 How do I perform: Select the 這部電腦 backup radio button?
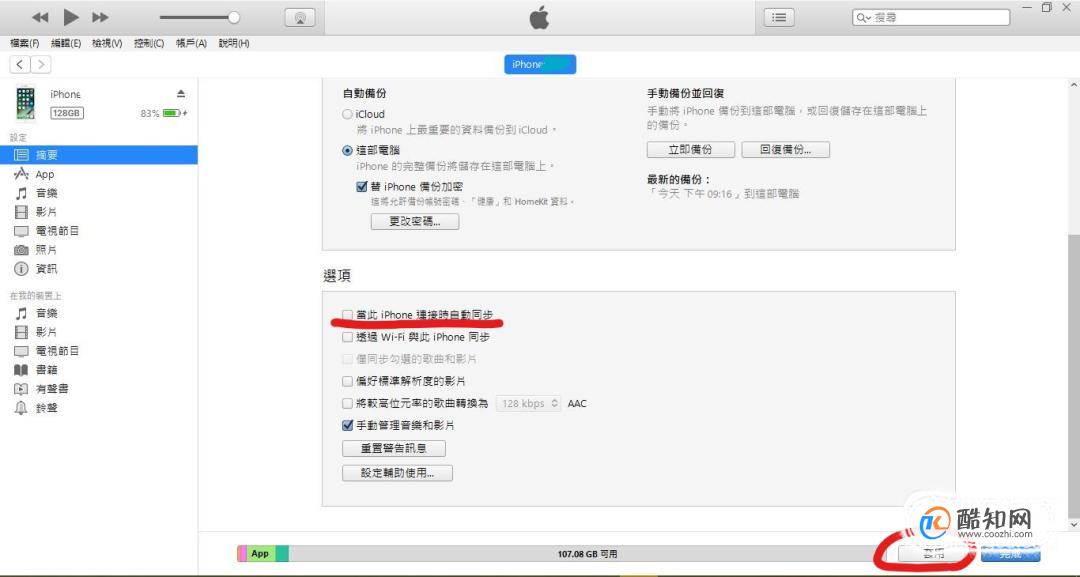pyautogui.click(x=348, y=150)
